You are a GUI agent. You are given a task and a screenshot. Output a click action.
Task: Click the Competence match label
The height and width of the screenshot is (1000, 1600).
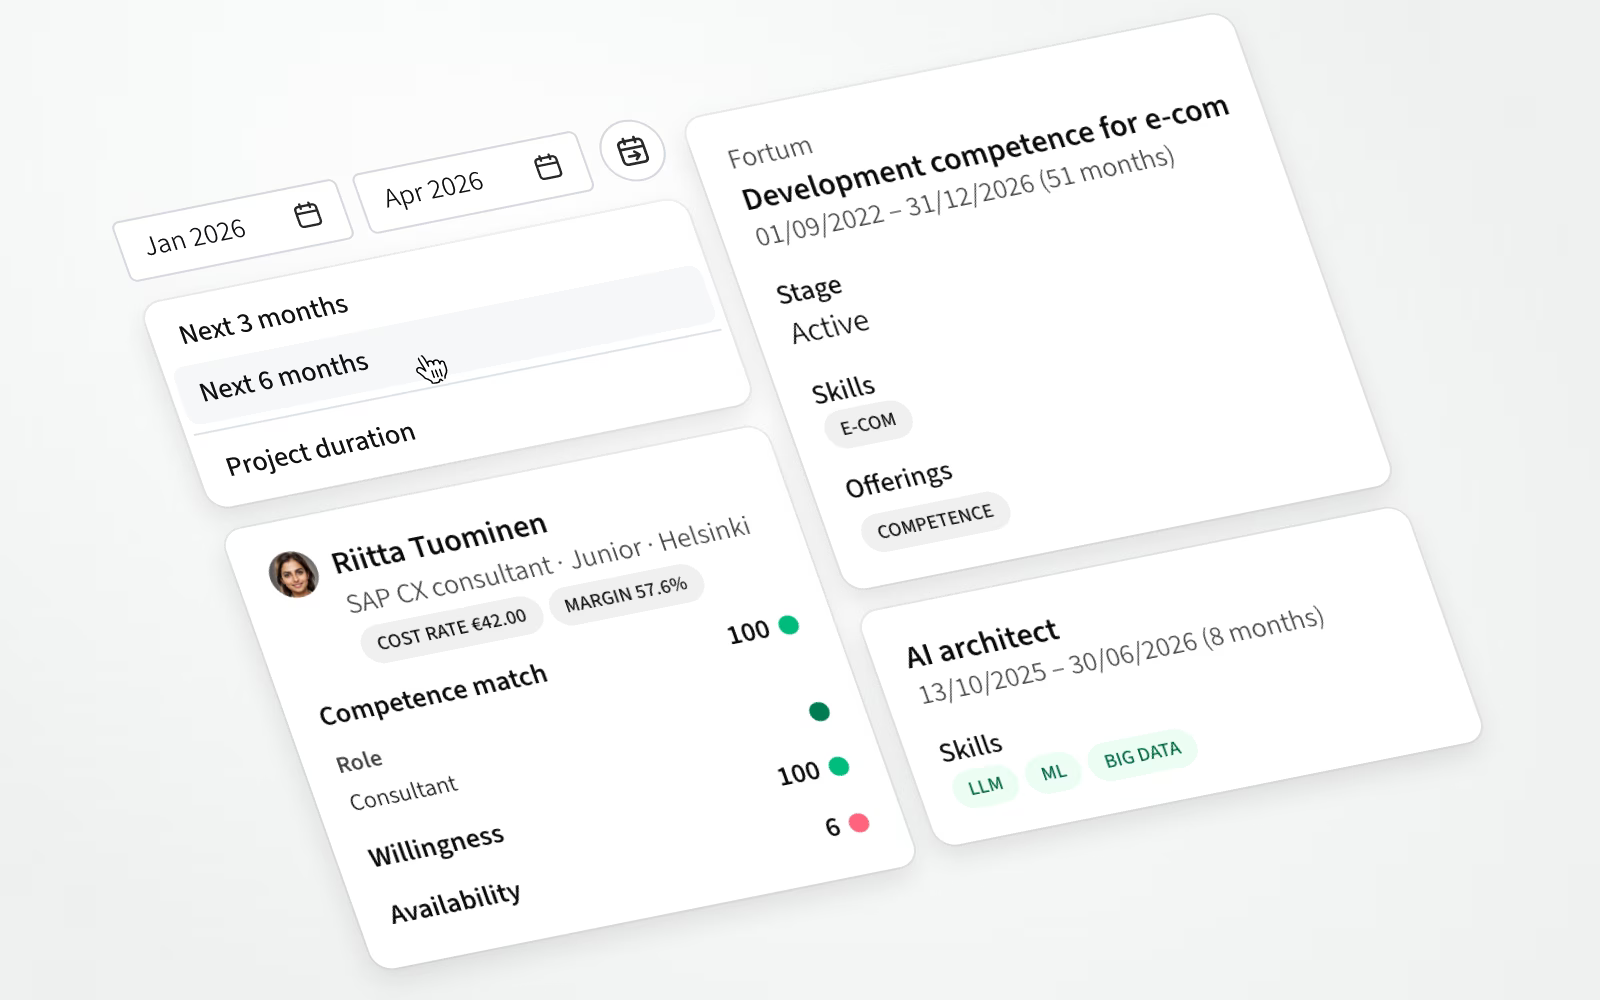click(433, 694)
